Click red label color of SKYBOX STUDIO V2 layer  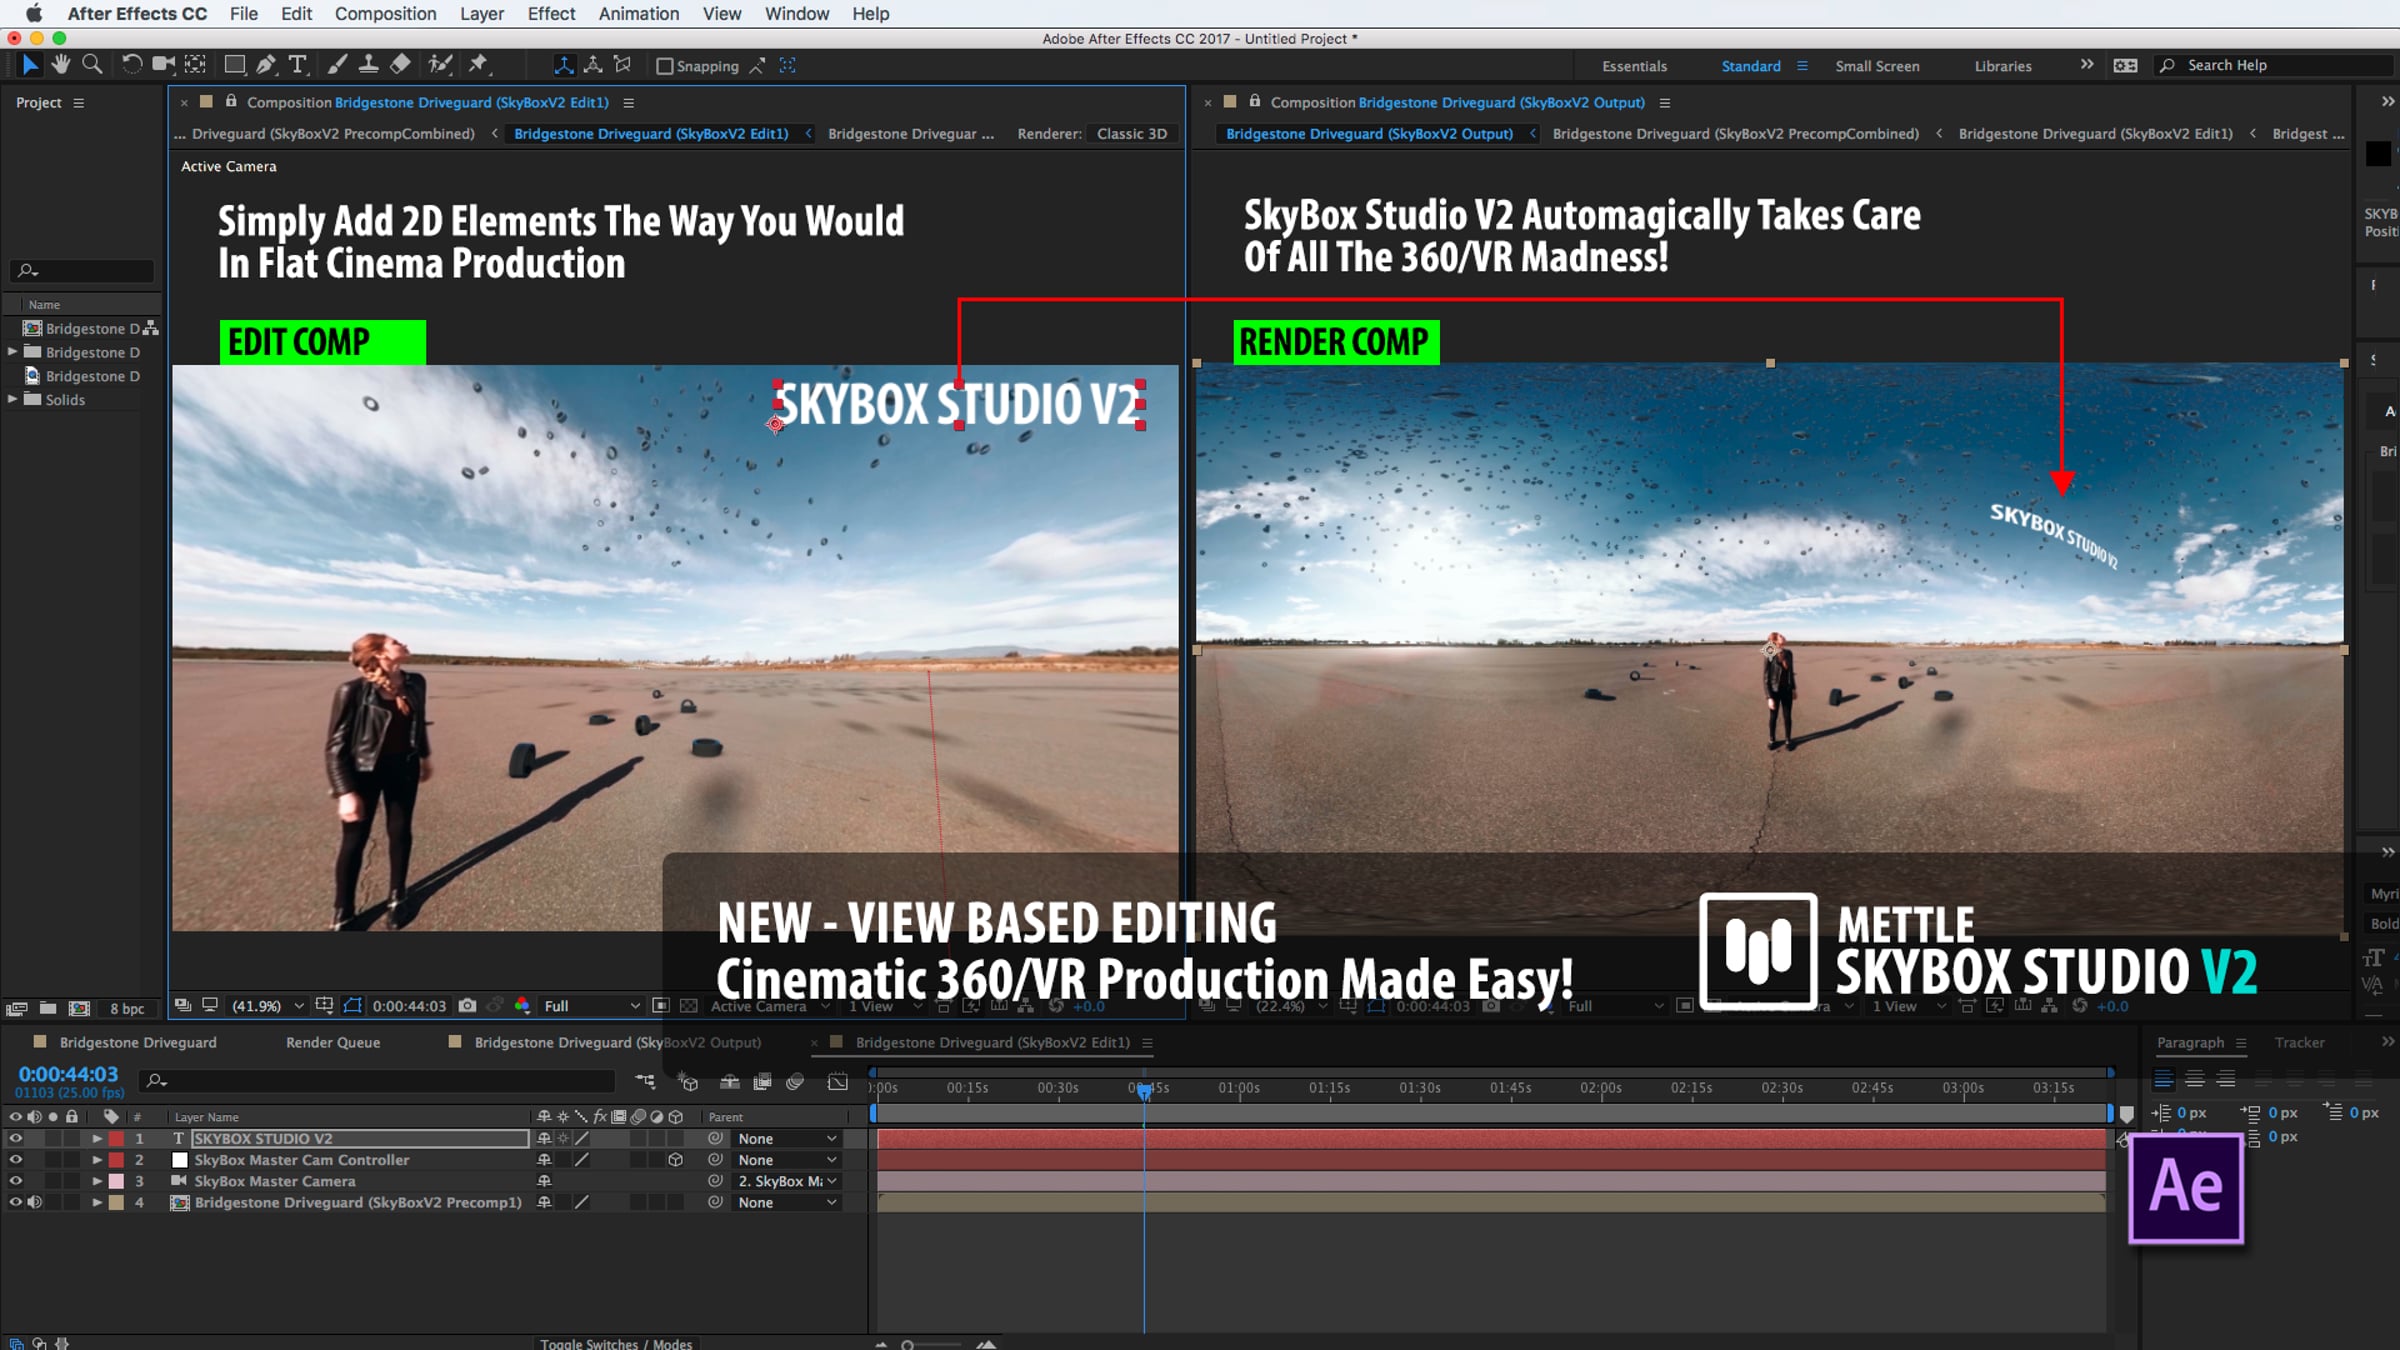(117, 1138)
